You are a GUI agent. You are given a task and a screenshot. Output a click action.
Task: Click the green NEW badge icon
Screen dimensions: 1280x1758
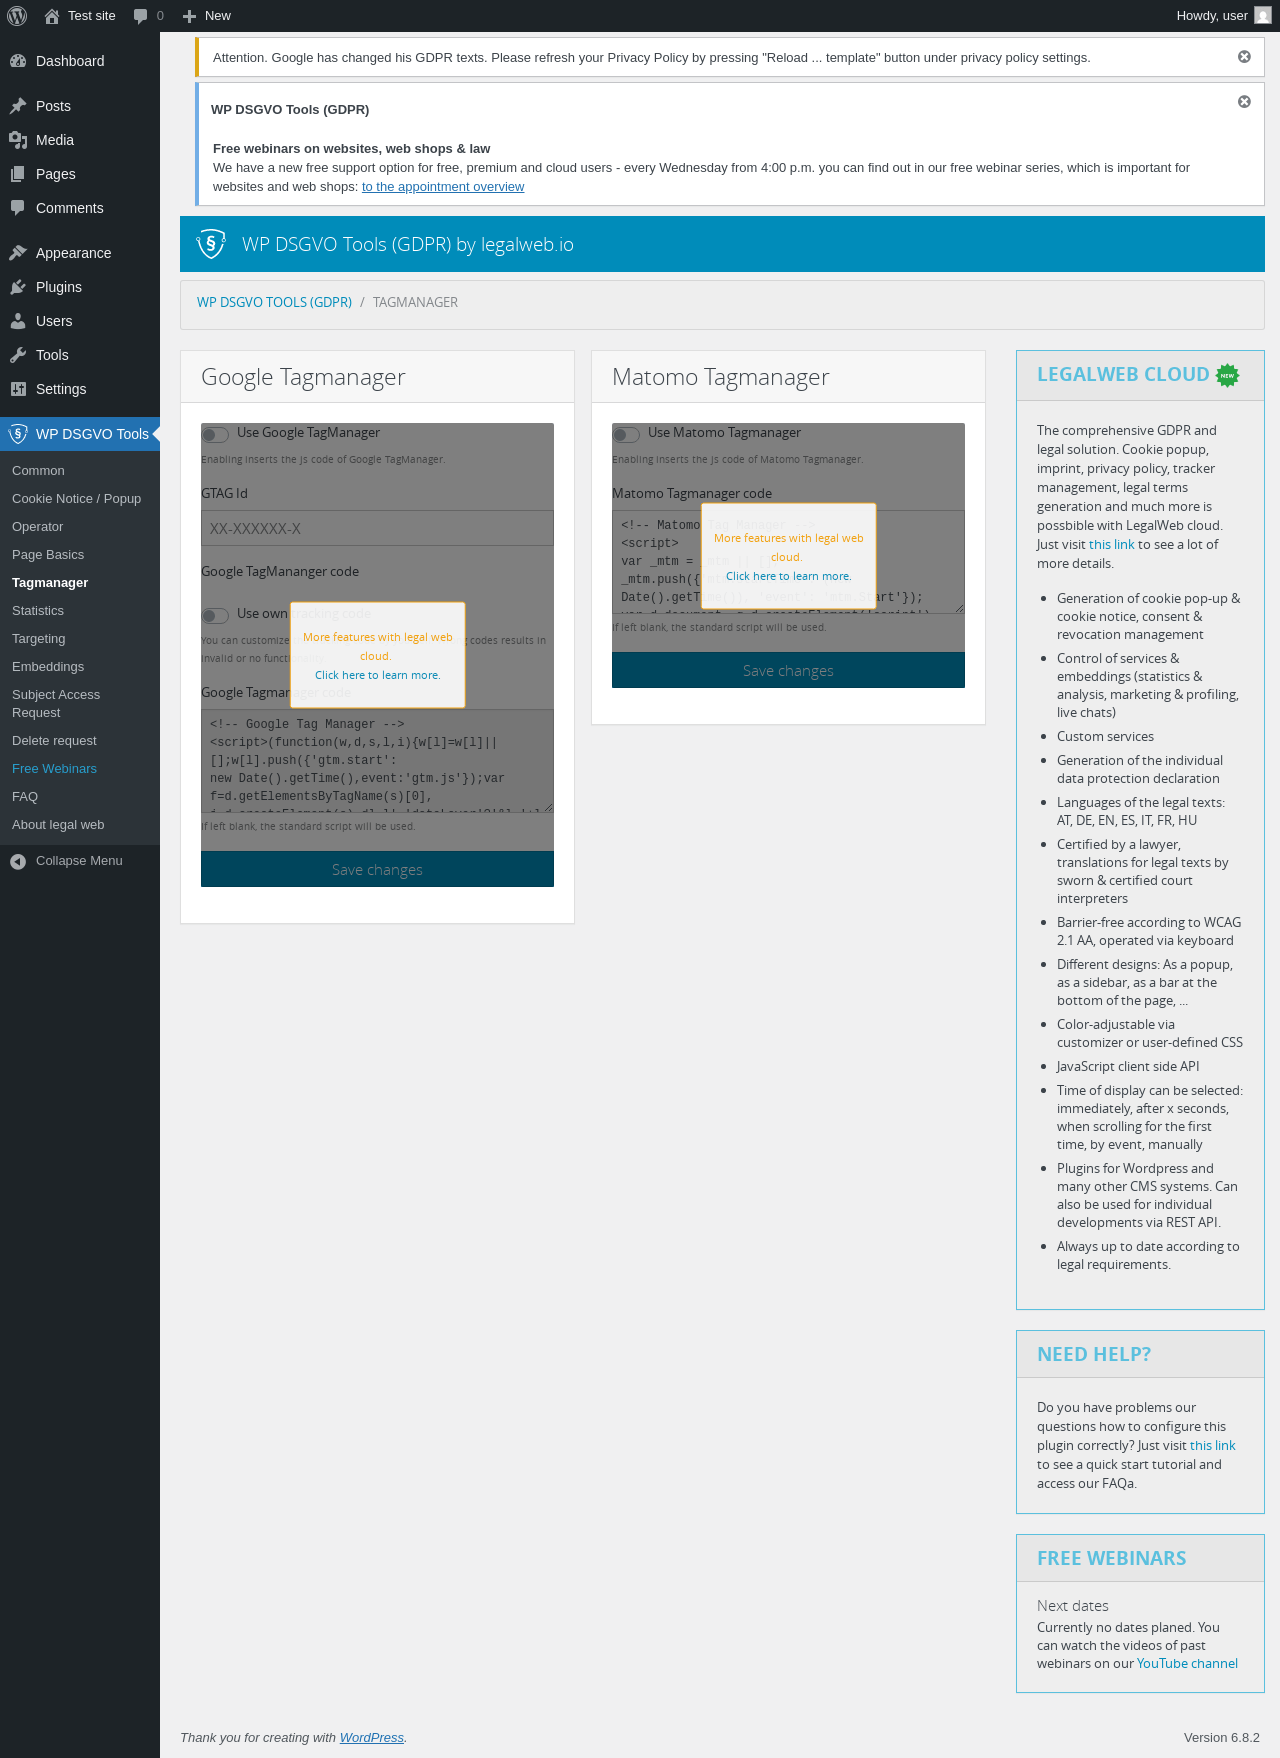pyautogui.click(x=1227, y=375)
